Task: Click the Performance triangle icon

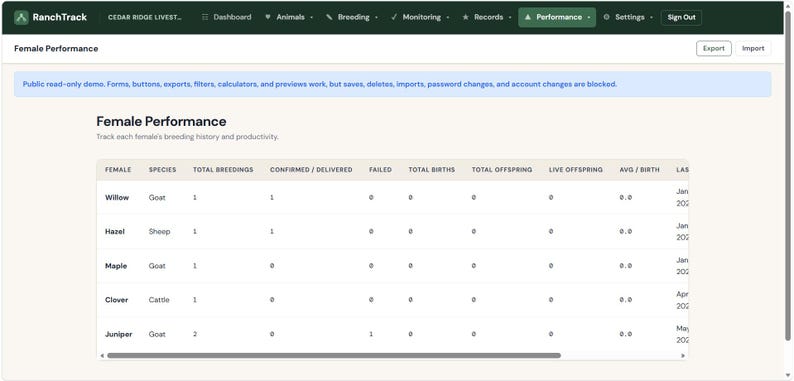Action: point(528,17)
